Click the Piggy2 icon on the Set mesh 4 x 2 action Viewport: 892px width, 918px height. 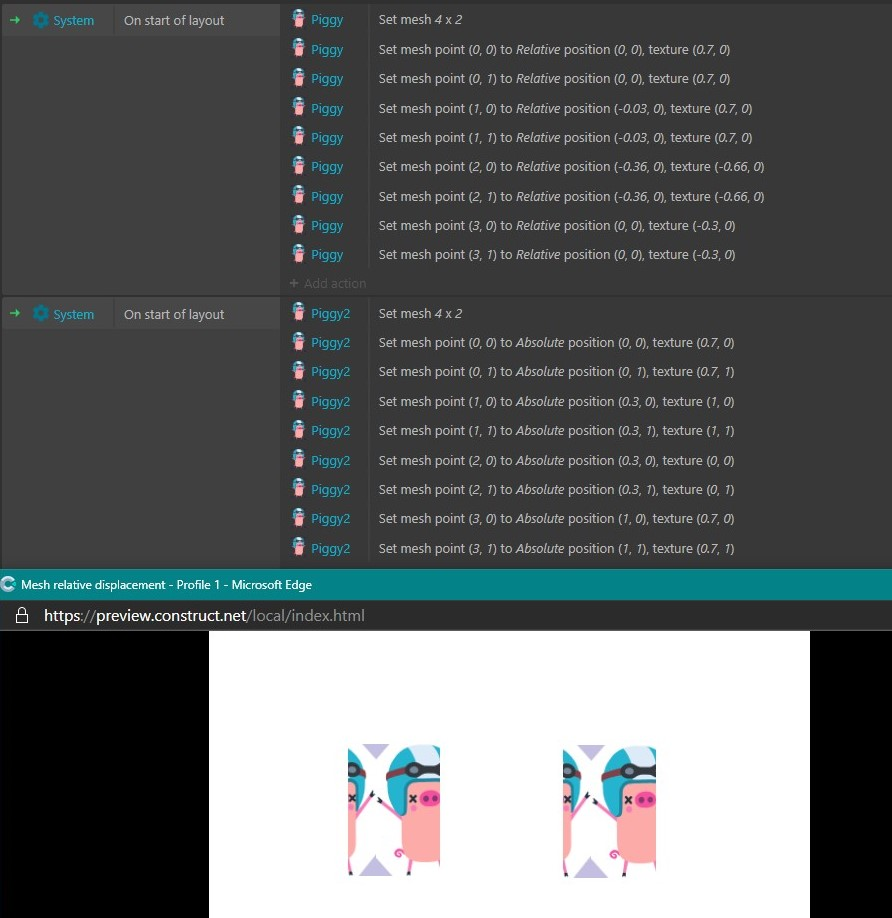click(299, 313)
